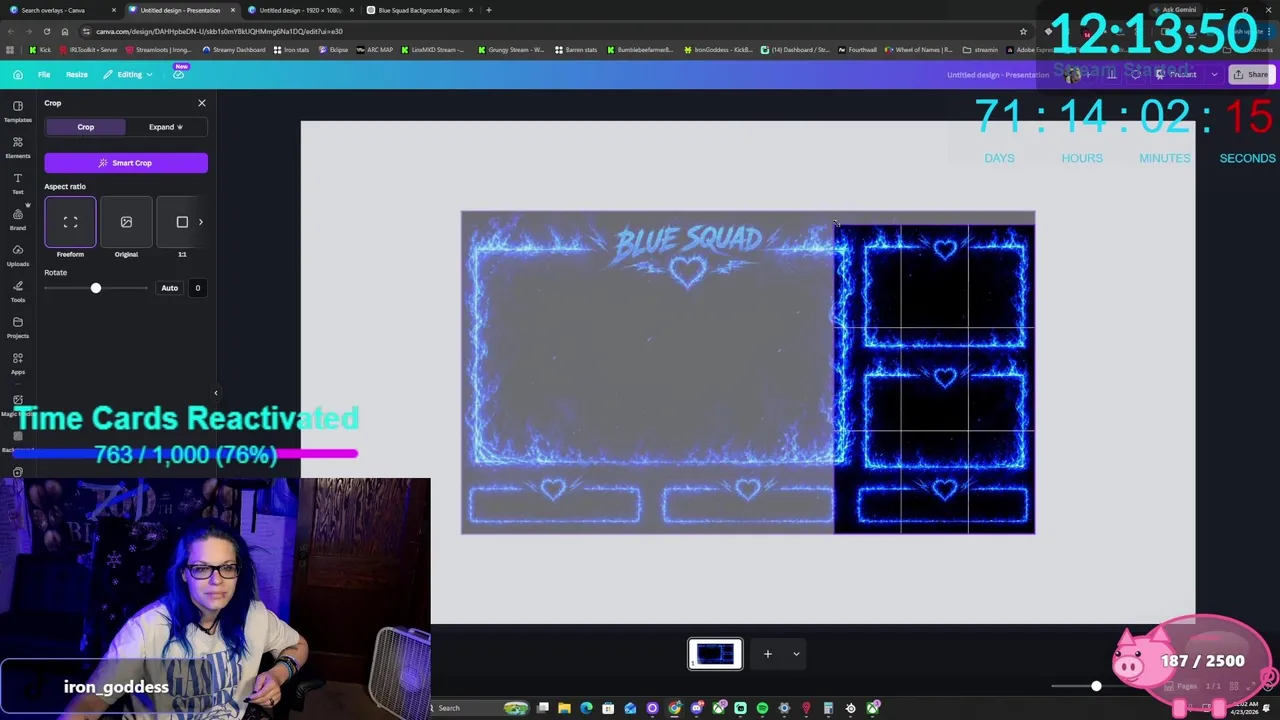Open the IRLToolkit Server bookmark
1280x720 pixels.
point(88,50)
